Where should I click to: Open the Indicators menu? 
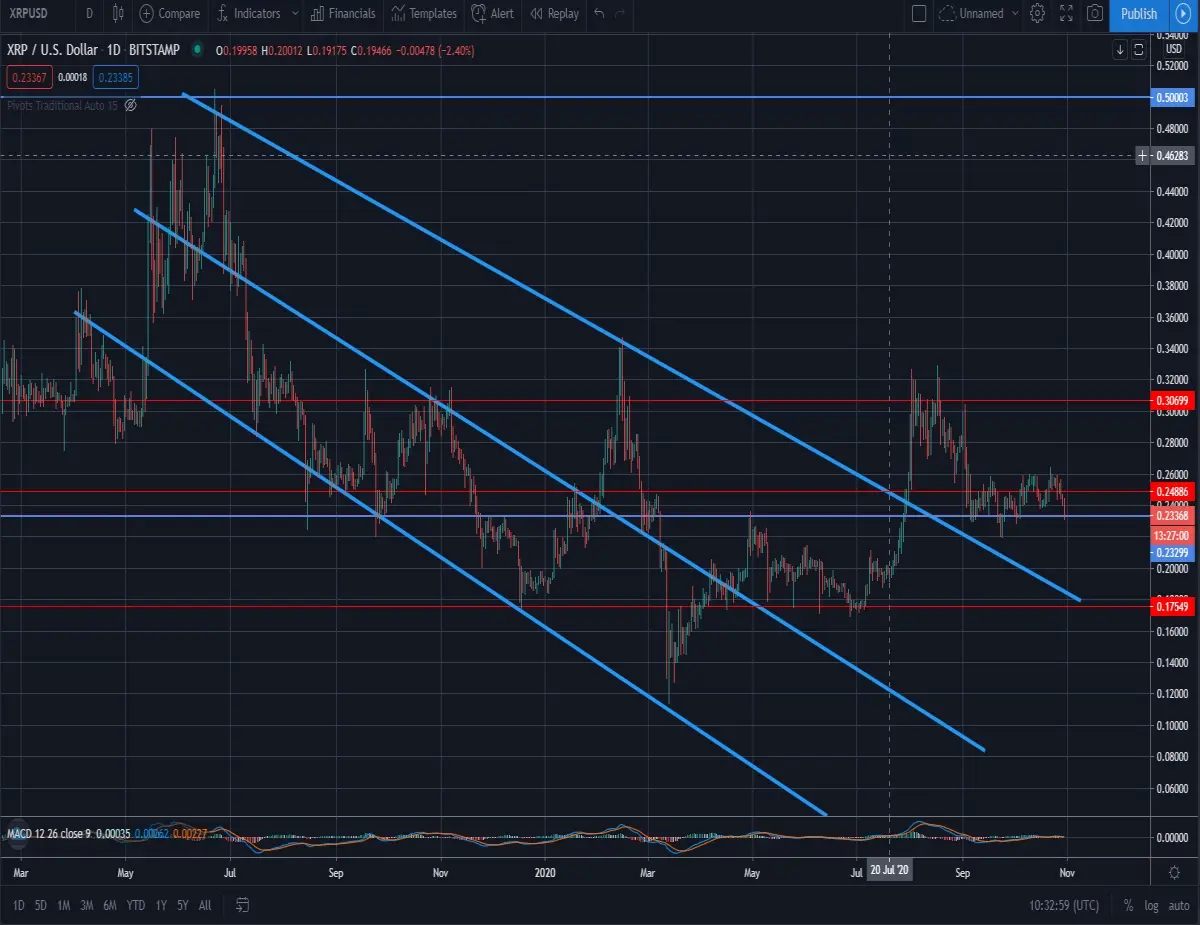(x=247, y=14)
